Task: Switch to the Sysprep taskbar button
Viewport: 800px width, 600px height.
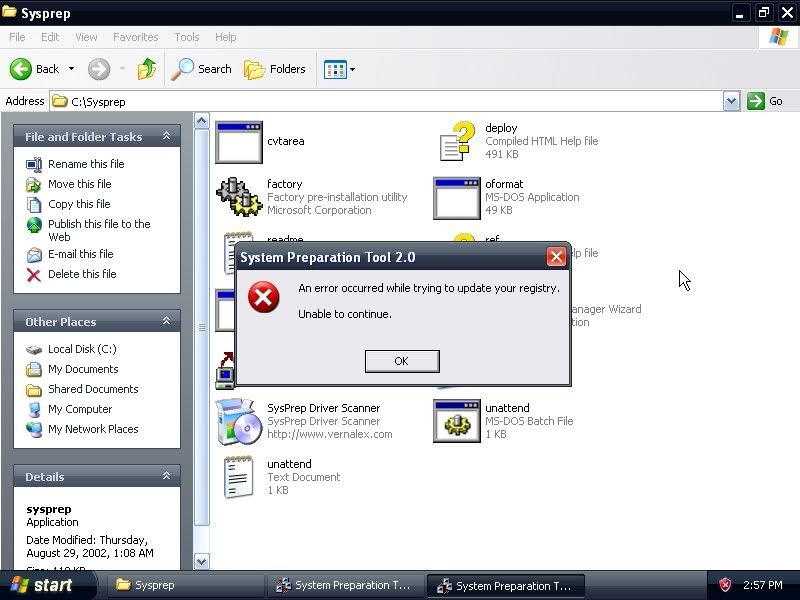Action: [x=184, y=585]
